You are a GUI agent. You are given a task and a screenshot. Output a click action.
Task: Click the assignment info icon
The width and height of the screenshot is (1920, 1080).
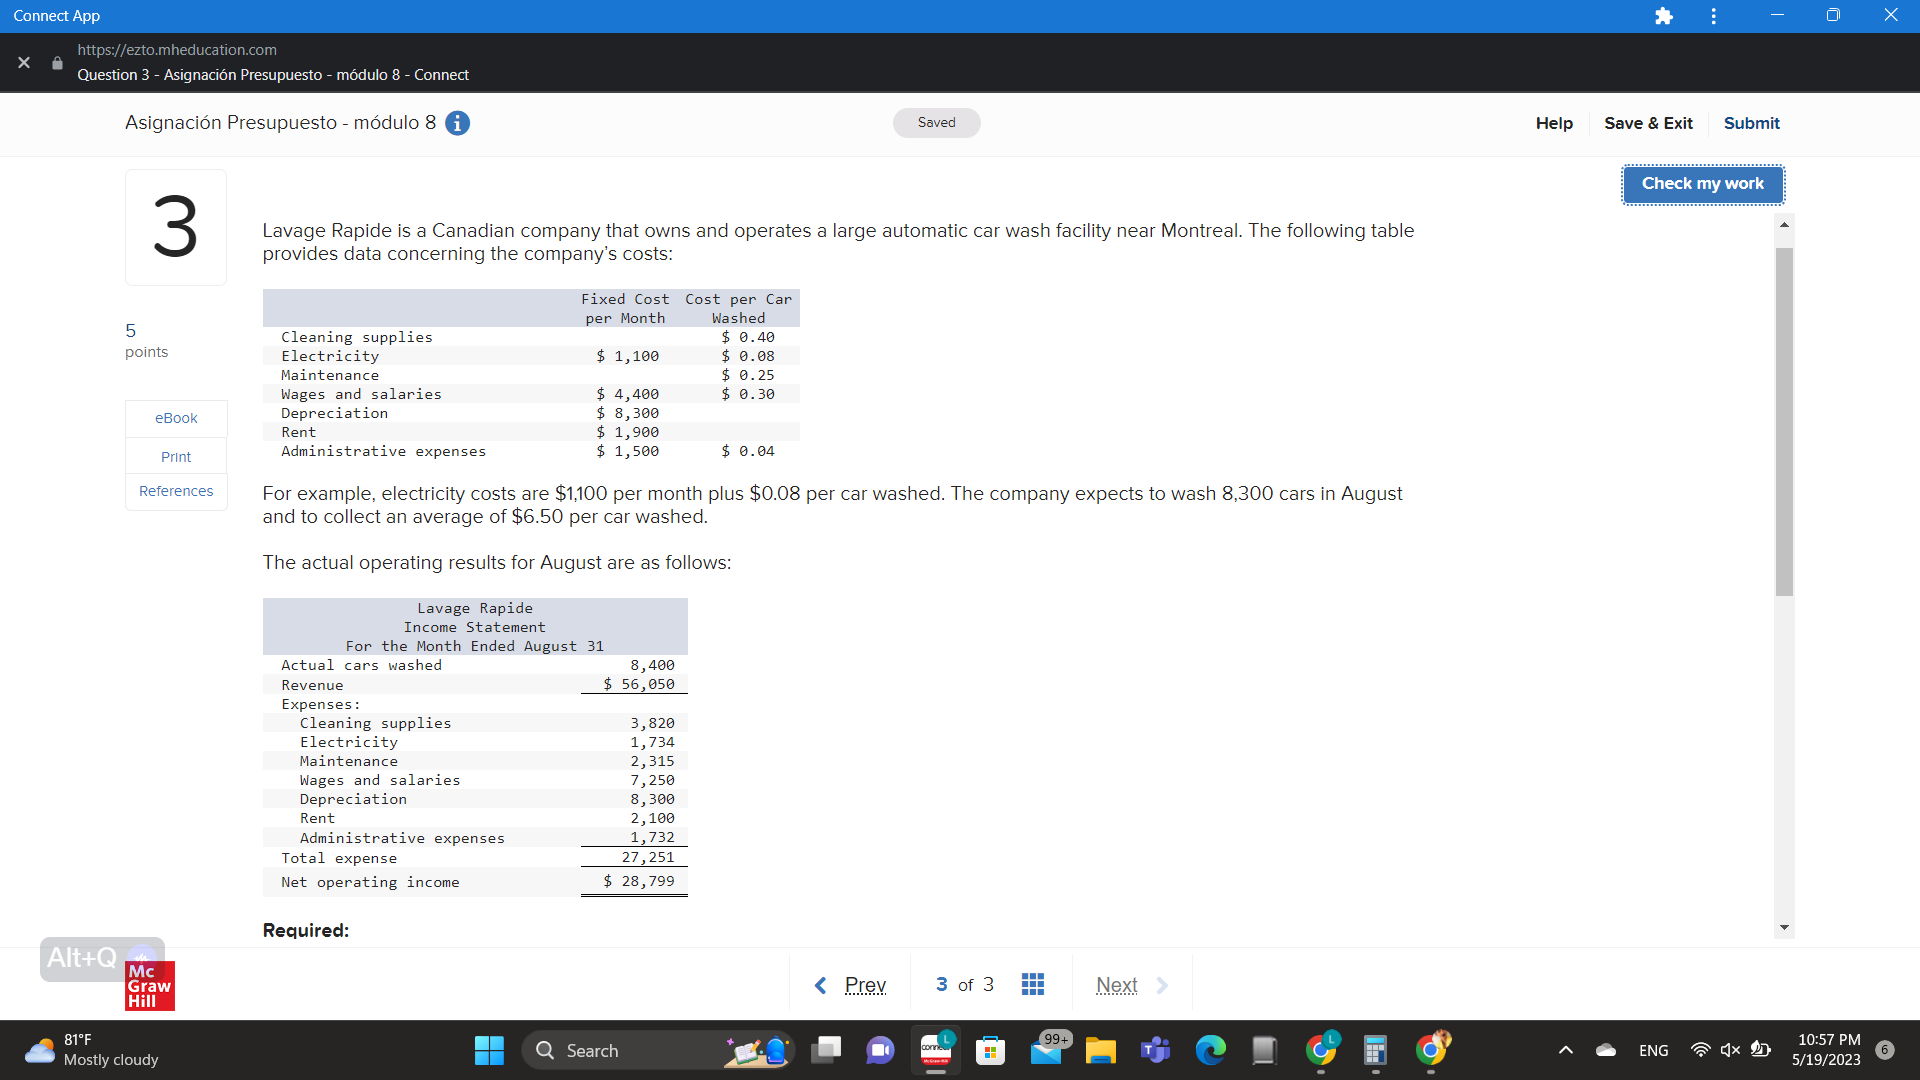pos(457,123)
